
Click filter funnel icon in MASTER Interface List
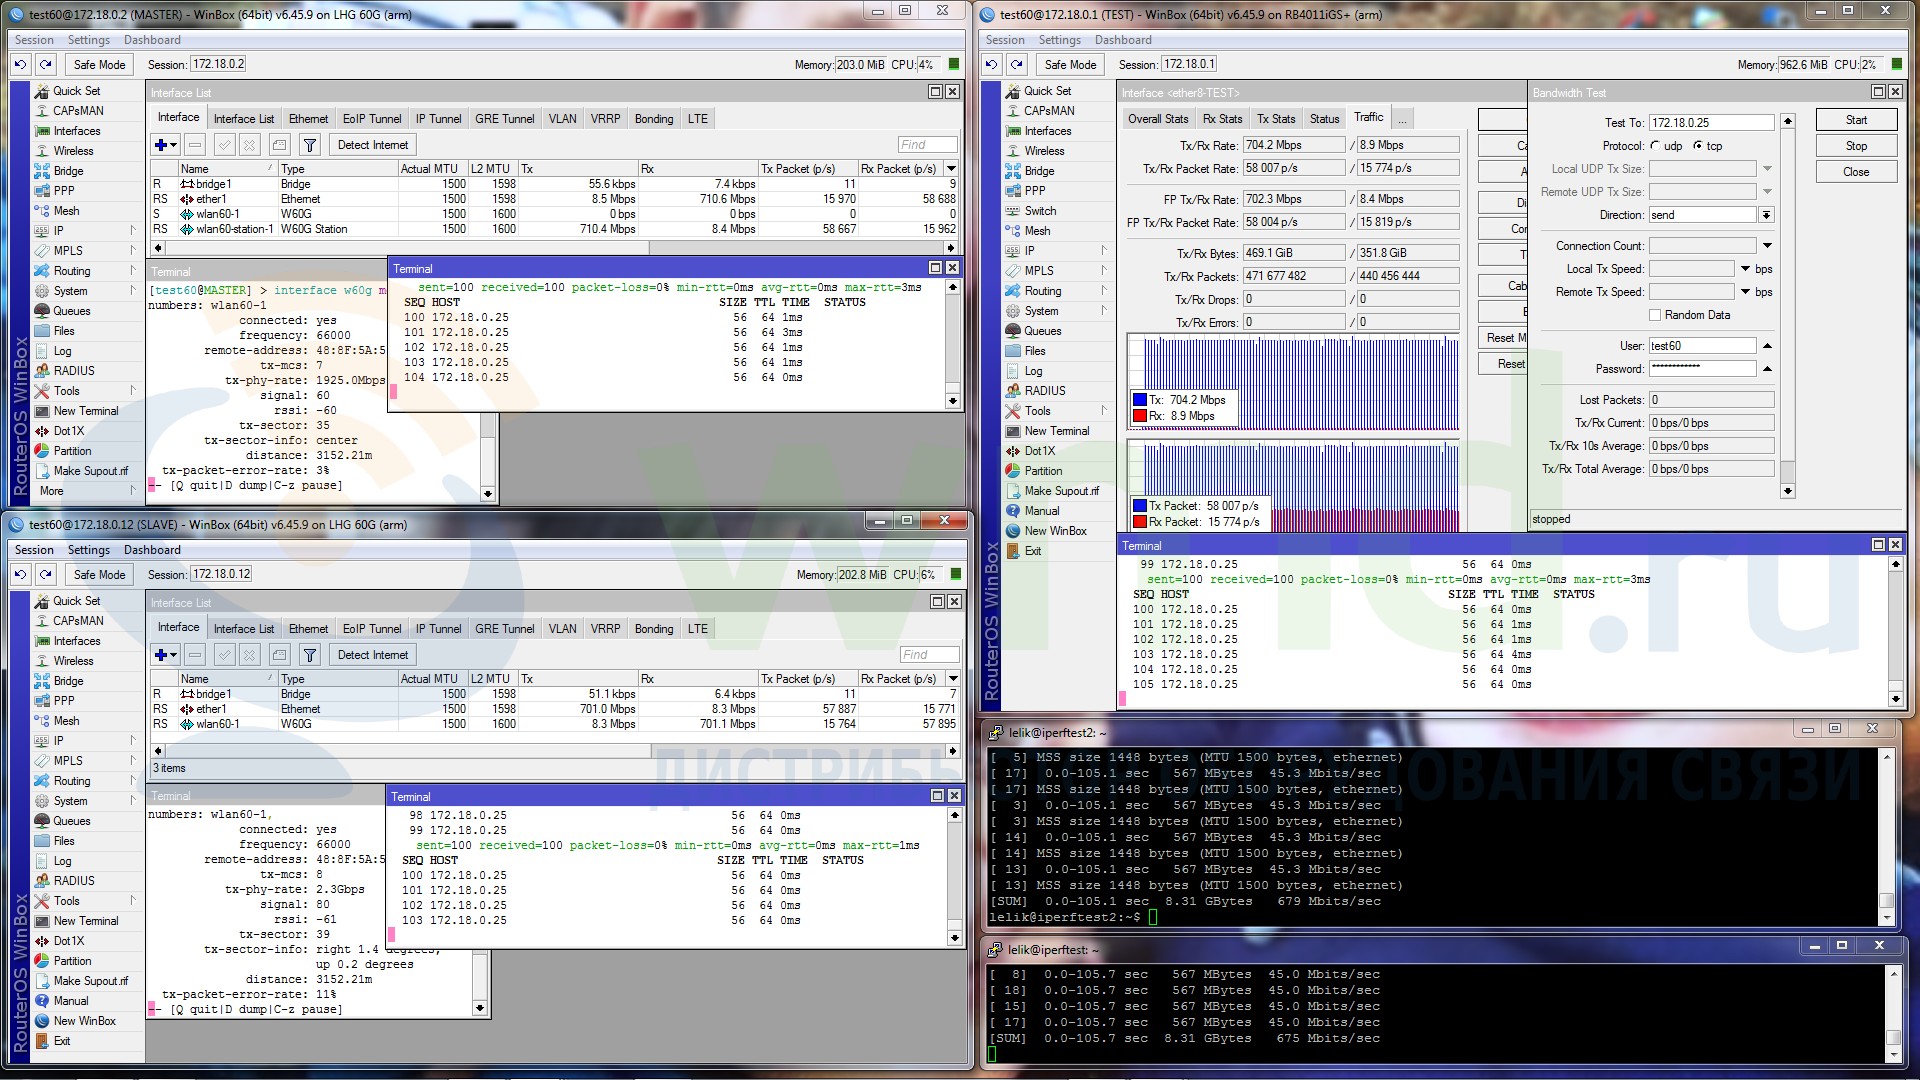click(x=310, y=145)
